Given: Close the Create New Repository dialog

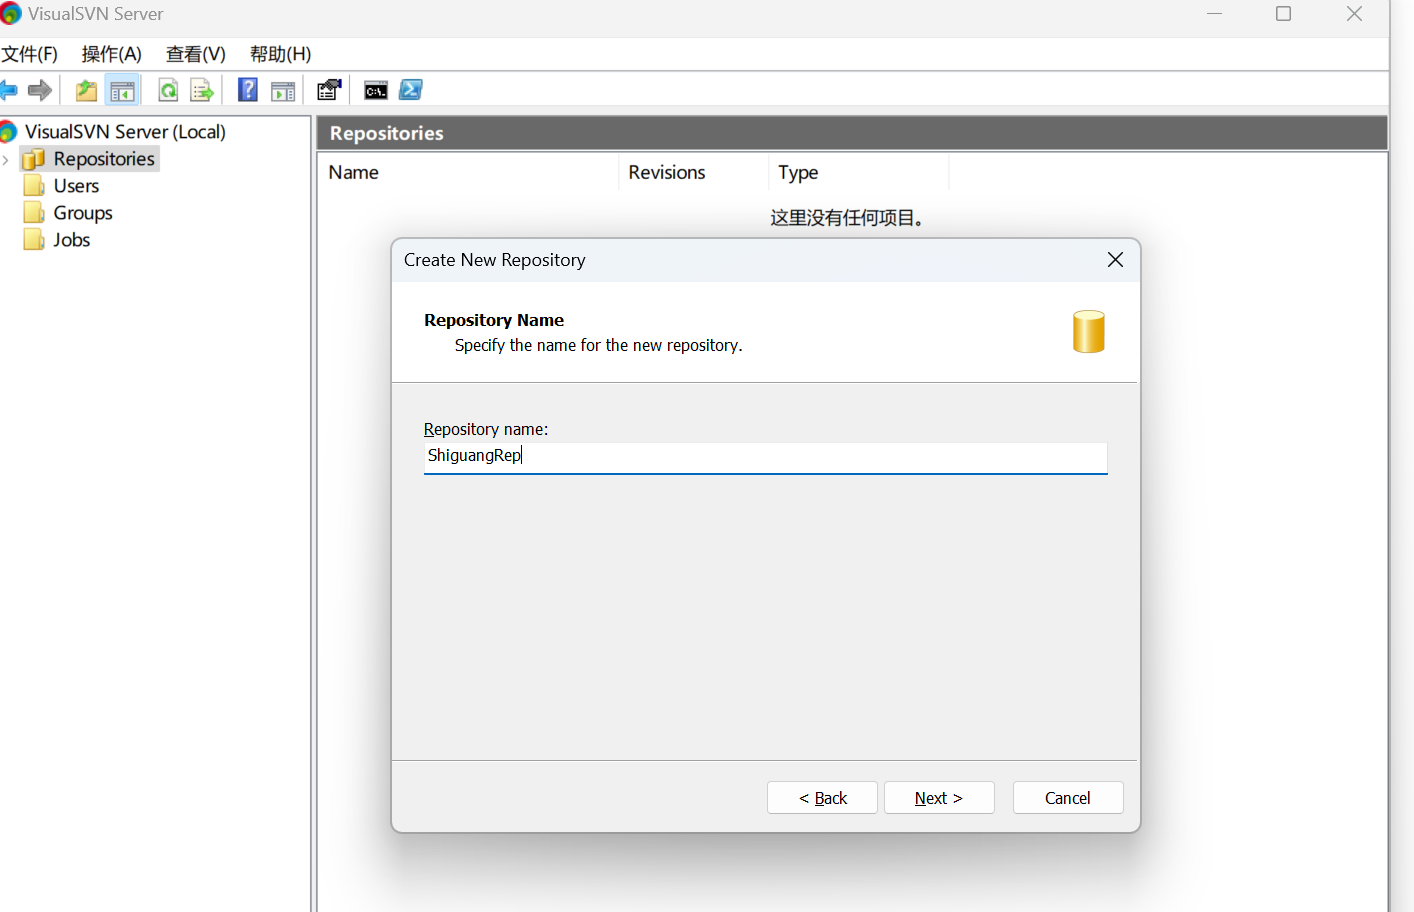Looking at the screenshot, I should click(x=1116, y=260).
